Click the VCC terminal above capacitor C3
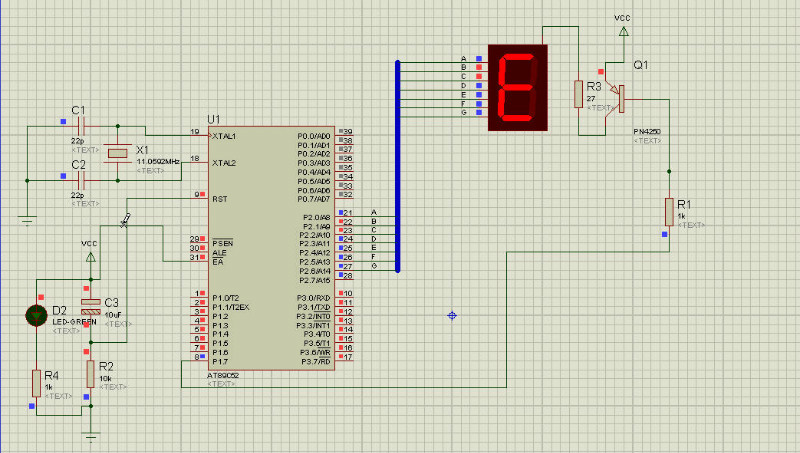Image resolution: width=800 pixels, height=453 pixels. [91, 256]
